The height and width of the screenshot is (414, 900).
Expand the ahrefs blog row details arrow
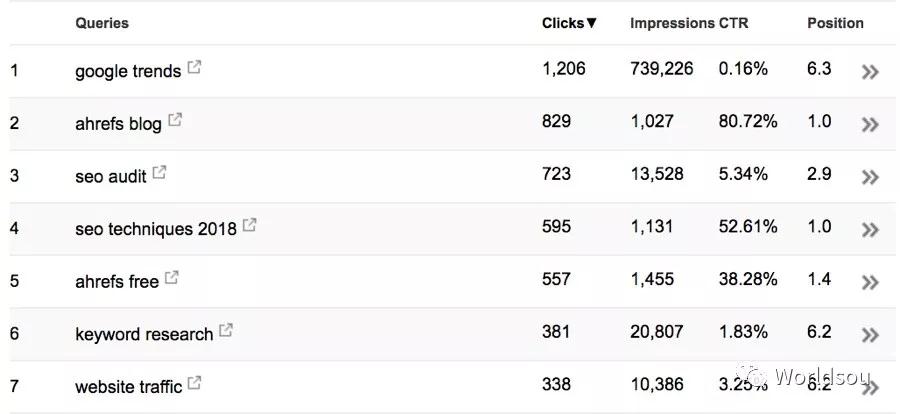pos(870,125)
